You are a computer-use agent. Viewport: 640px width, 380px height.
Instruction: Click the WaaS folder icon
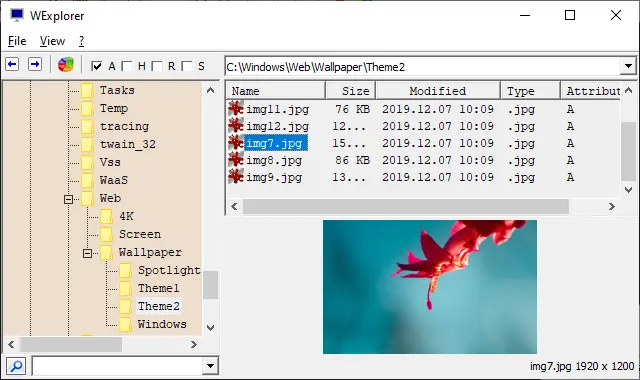[x=87, y=180]
